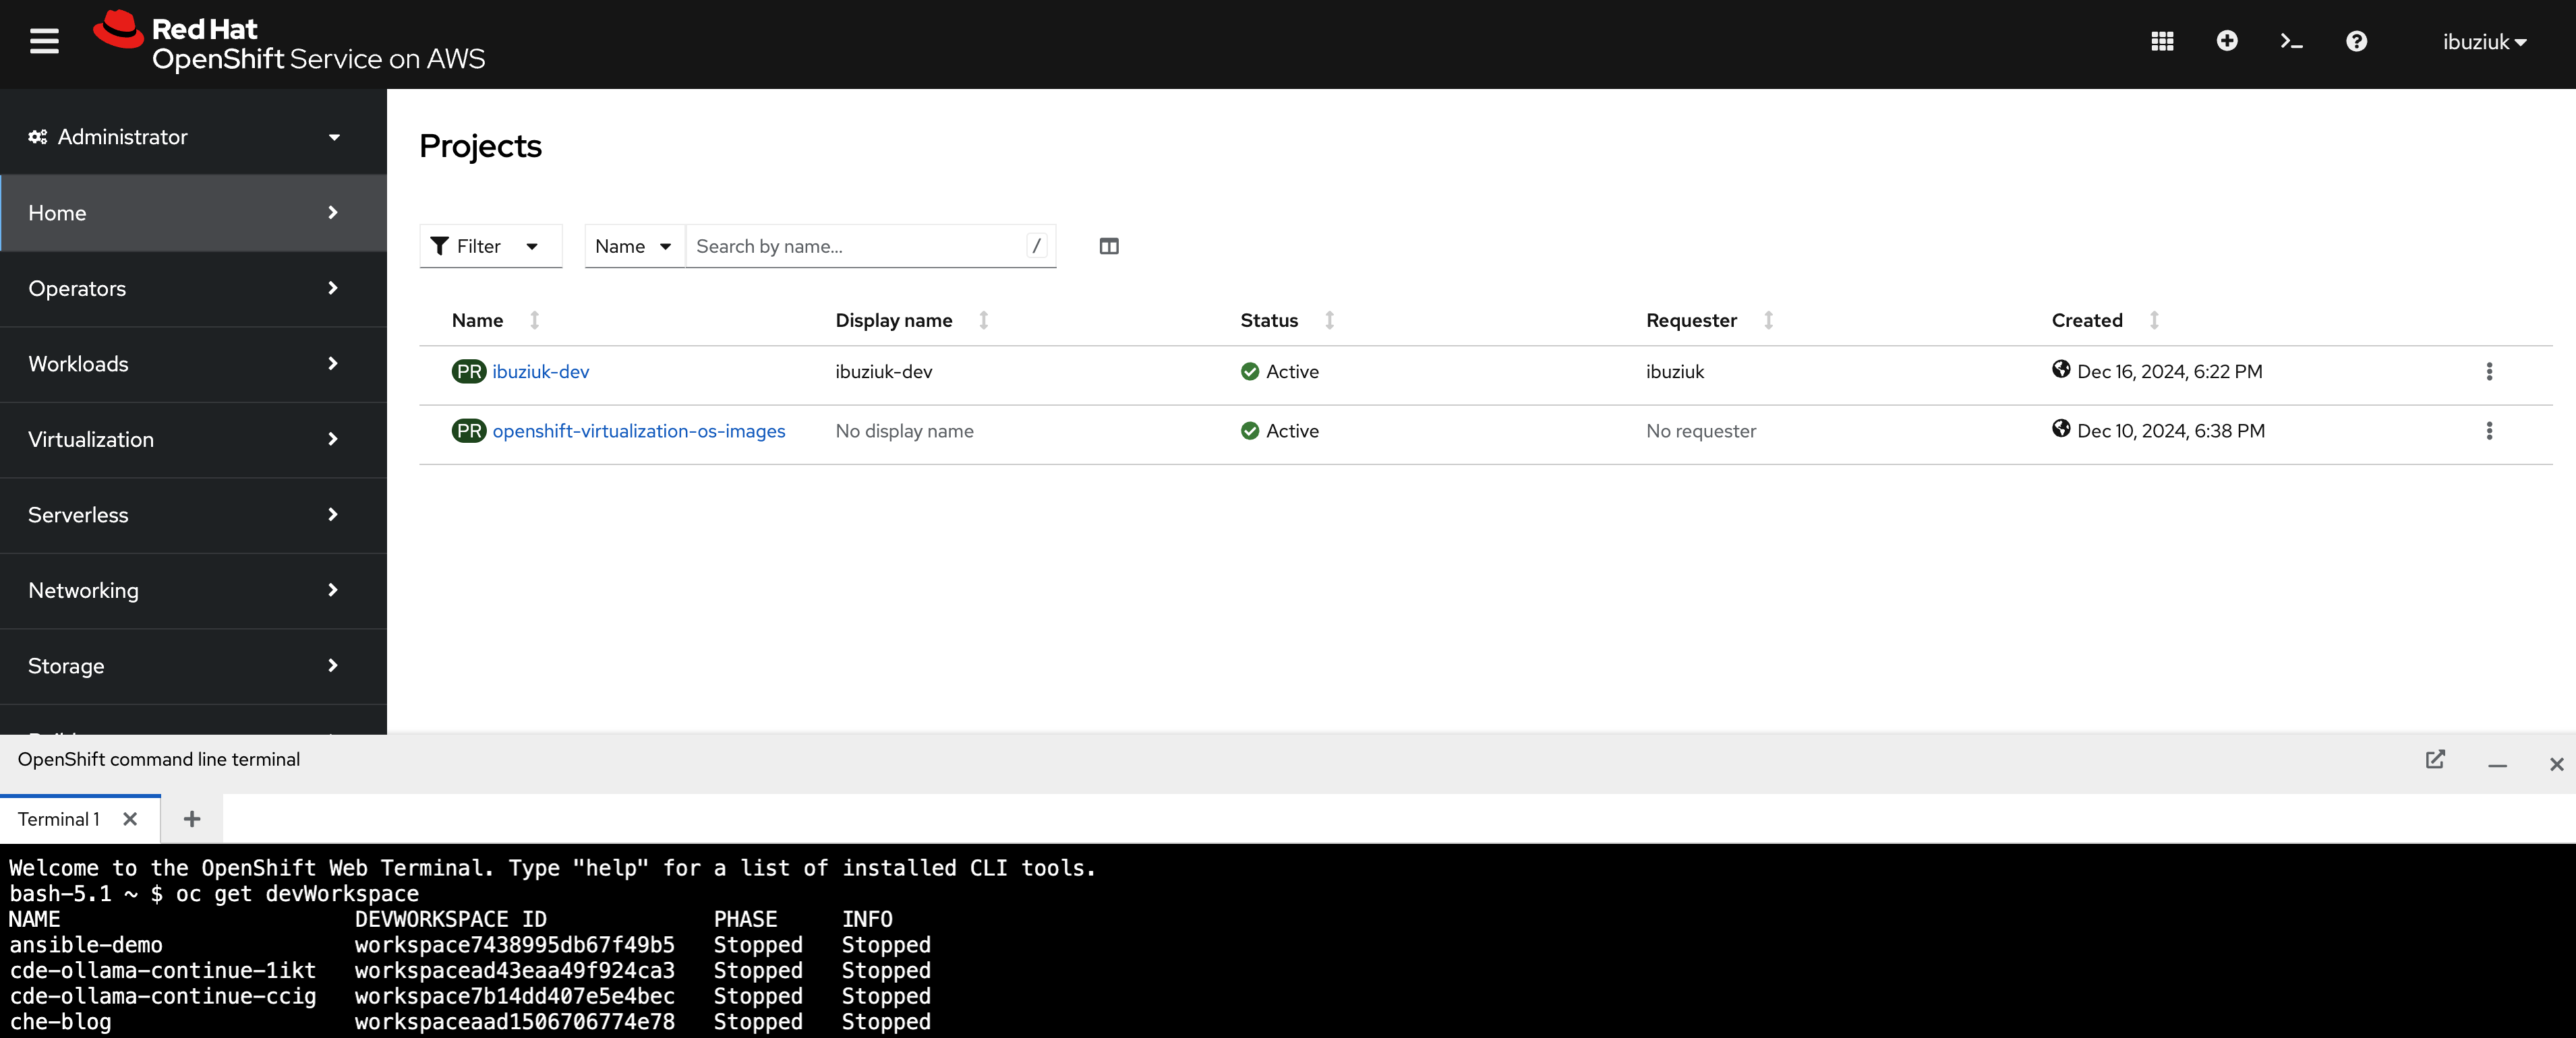Open the help question mark menu
Screen dimensions: 2576x1038
point(2356,41)
